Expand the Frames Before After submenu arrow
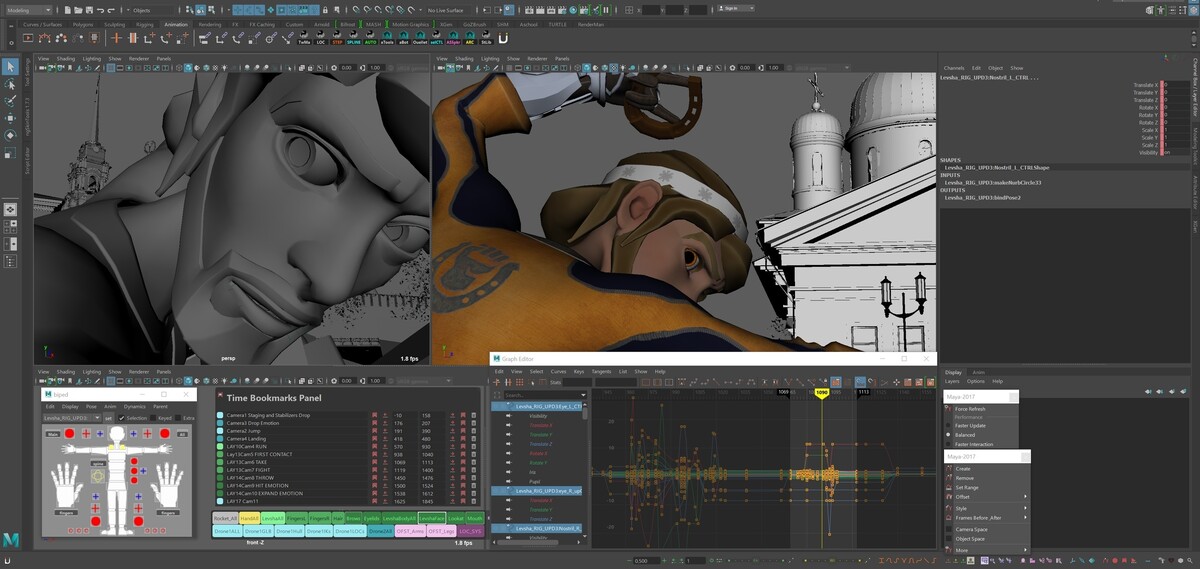This screenshot has width=1200, height=569. (x=1025, y=518)
